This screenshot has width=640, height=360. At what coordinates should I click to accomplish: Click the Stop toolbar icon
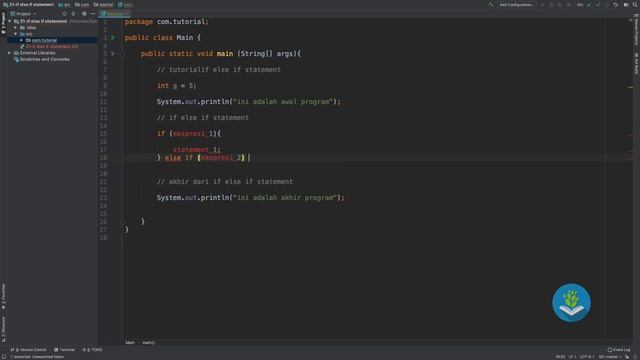click(x=568, y=4)
